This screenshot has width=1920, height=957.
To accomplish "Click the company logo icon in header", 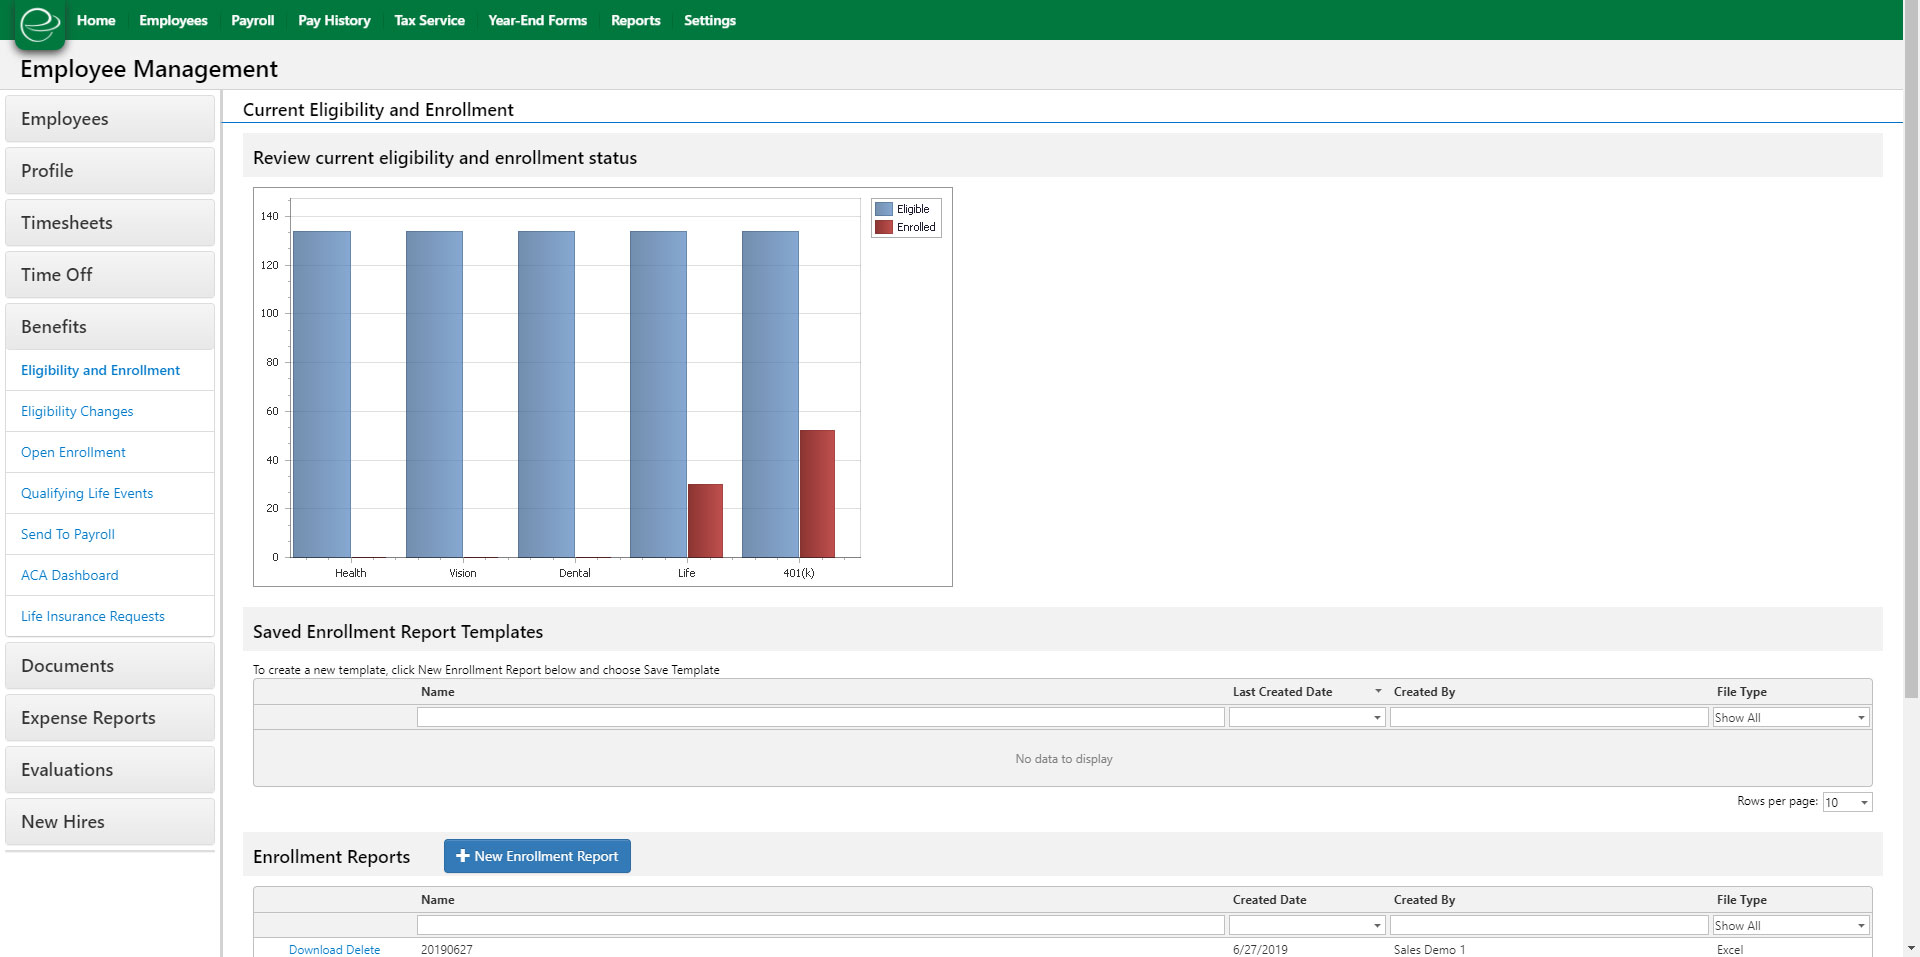I will coord(40,24).
